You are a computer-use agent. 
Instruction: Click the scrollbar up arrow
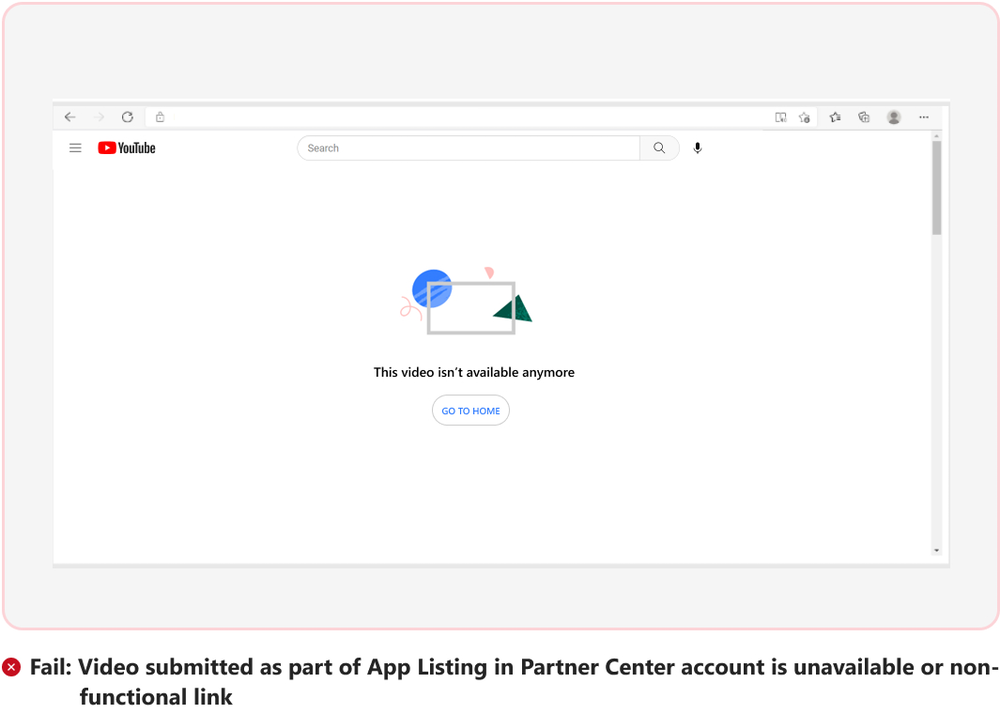(937, 135)
